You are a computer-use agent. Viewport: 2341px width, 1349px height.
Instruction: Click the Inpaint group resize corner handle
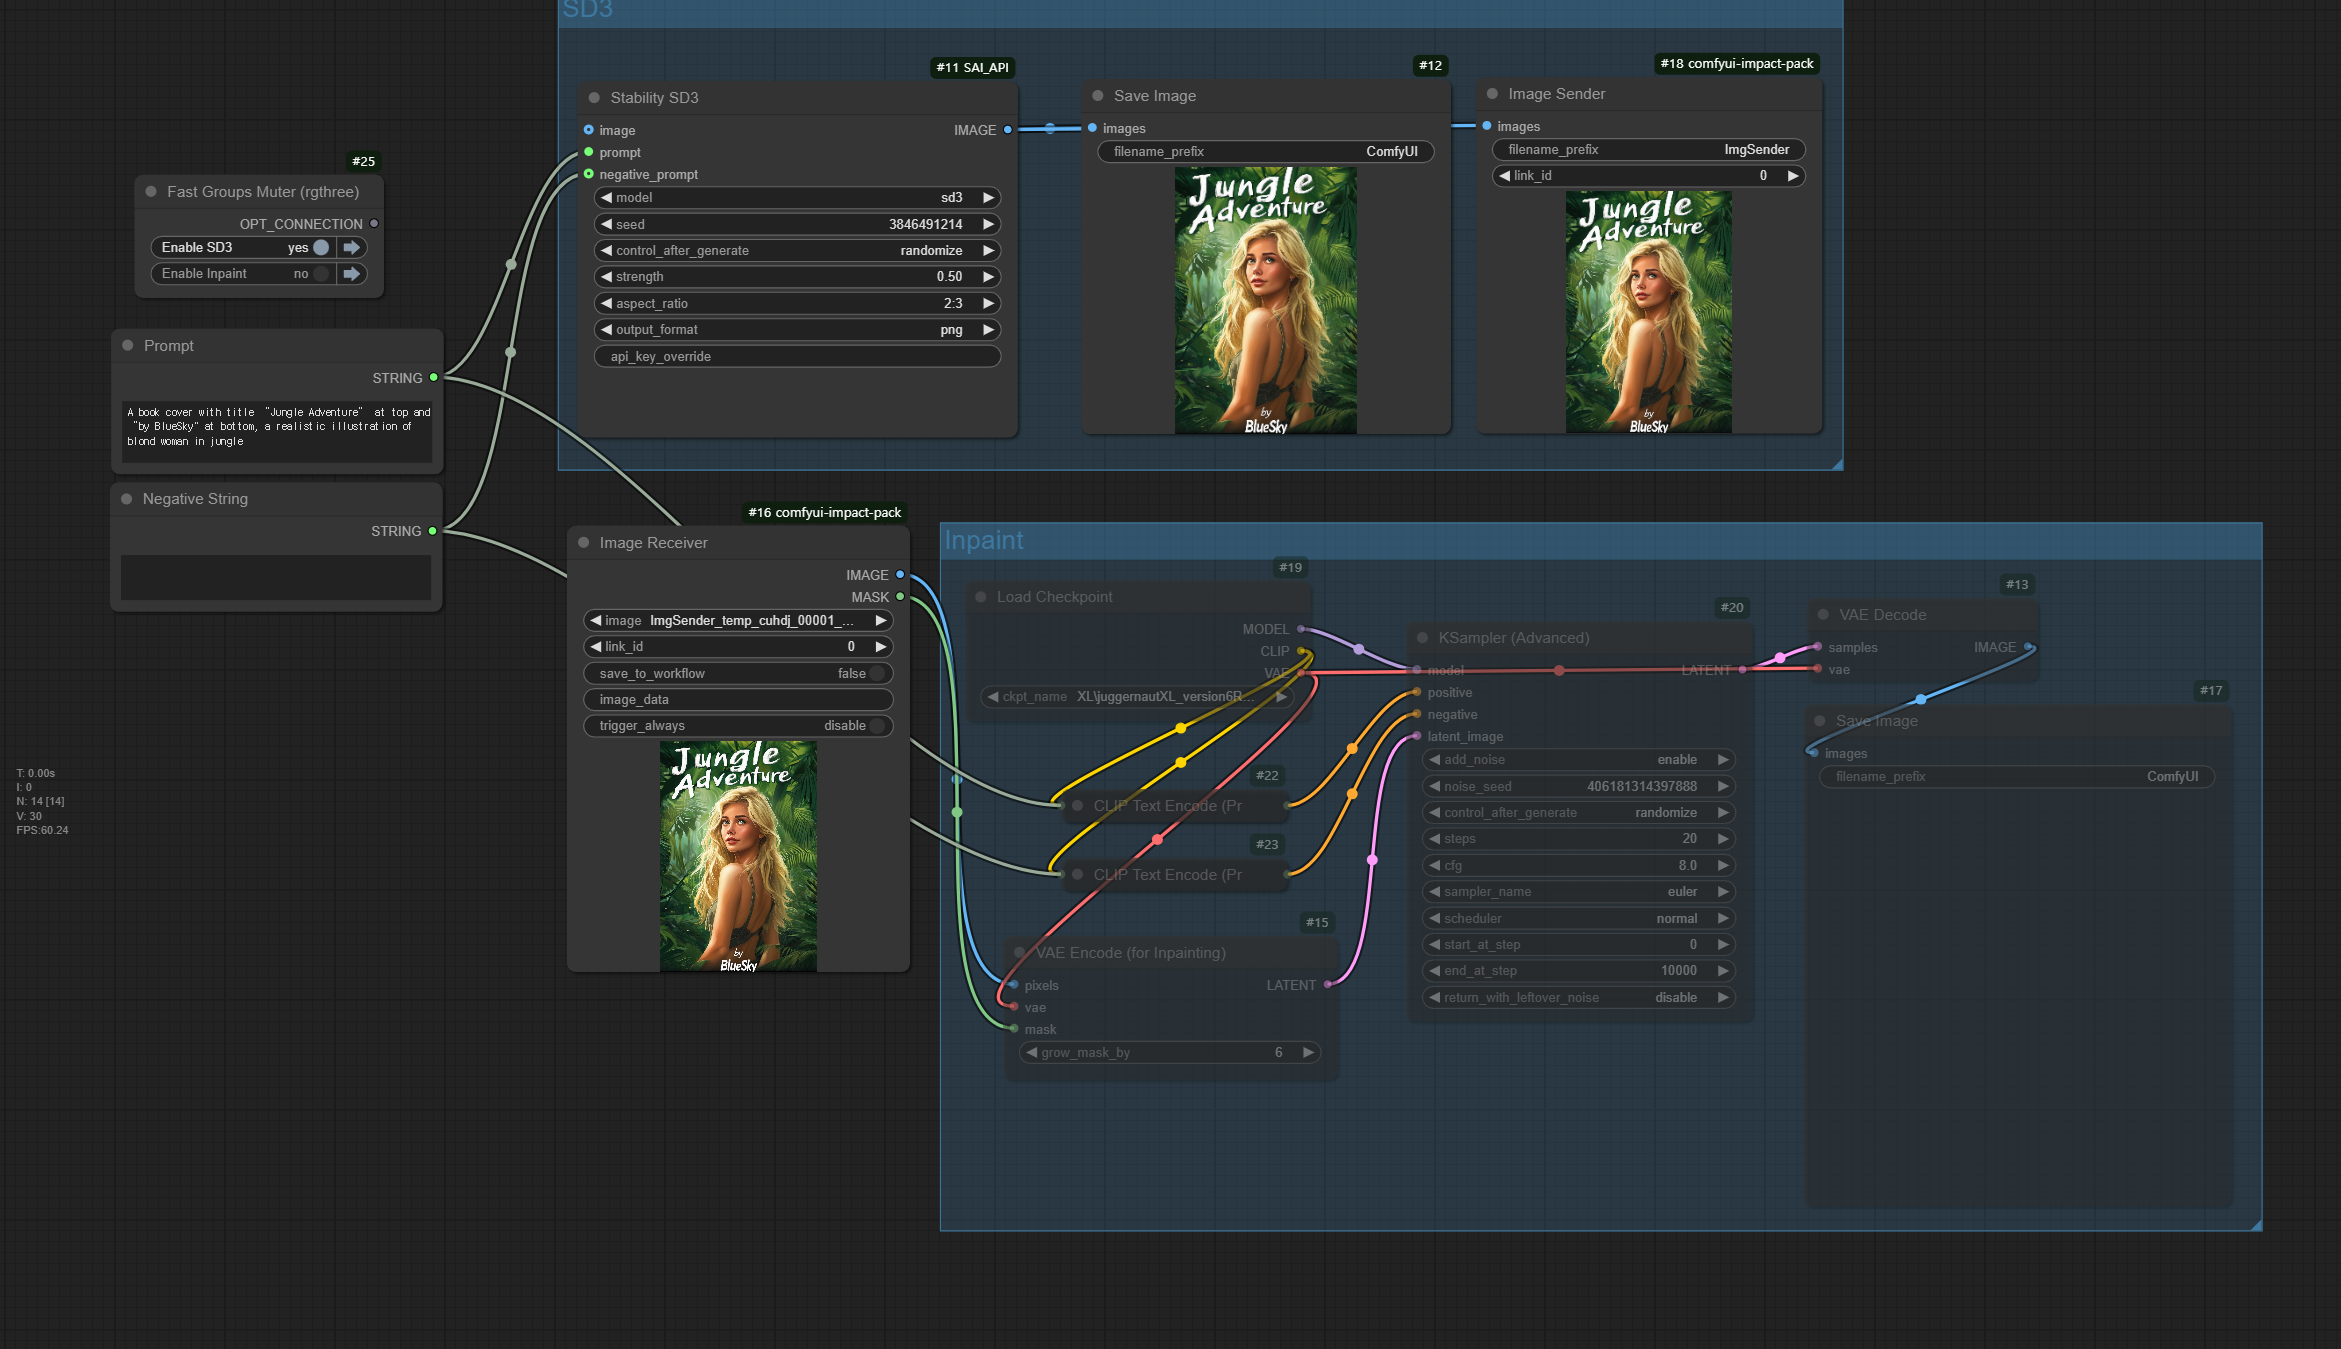[2255, 1225]
